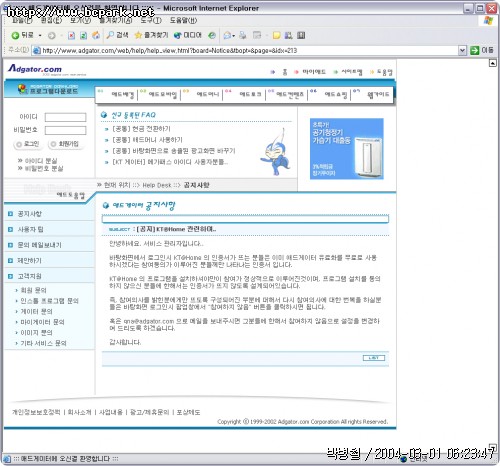Open FAQ item 애드머니 사용하기
This screenshot has height=466, width=500.
(x=147, y=140)
